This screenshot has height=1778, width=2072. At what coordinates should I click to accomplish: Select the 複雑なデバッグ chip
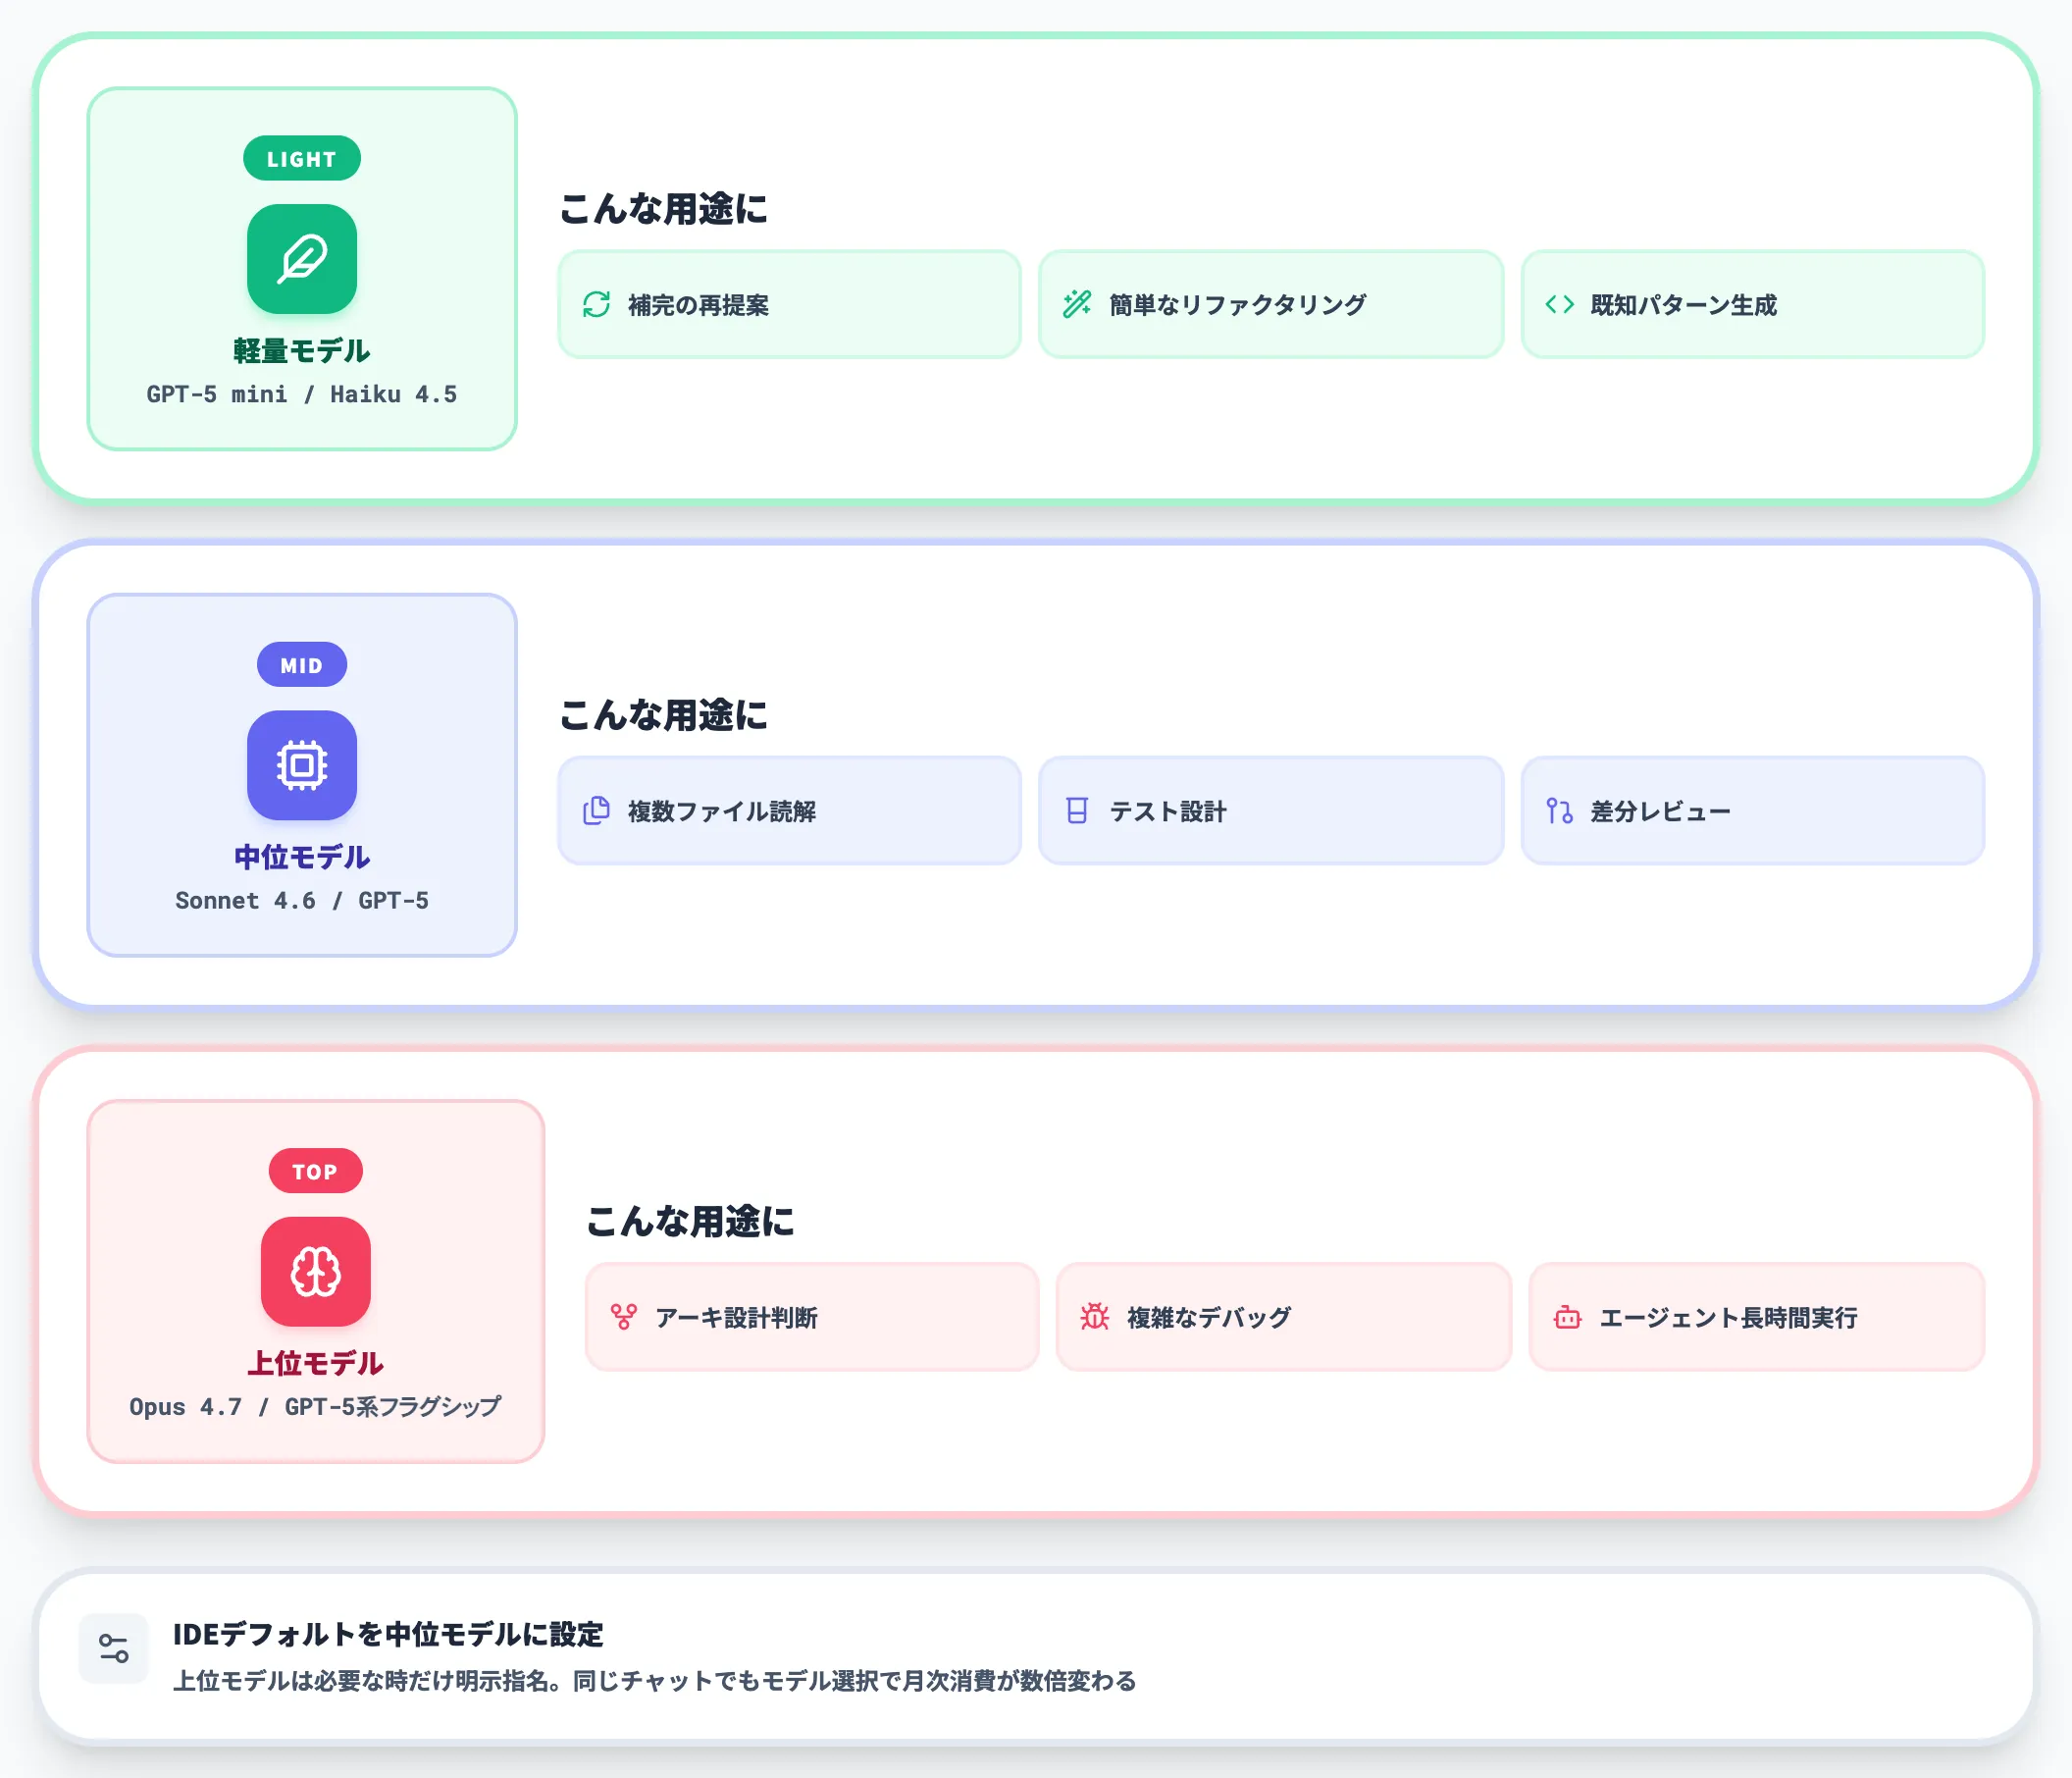tap(1284, 1317)
